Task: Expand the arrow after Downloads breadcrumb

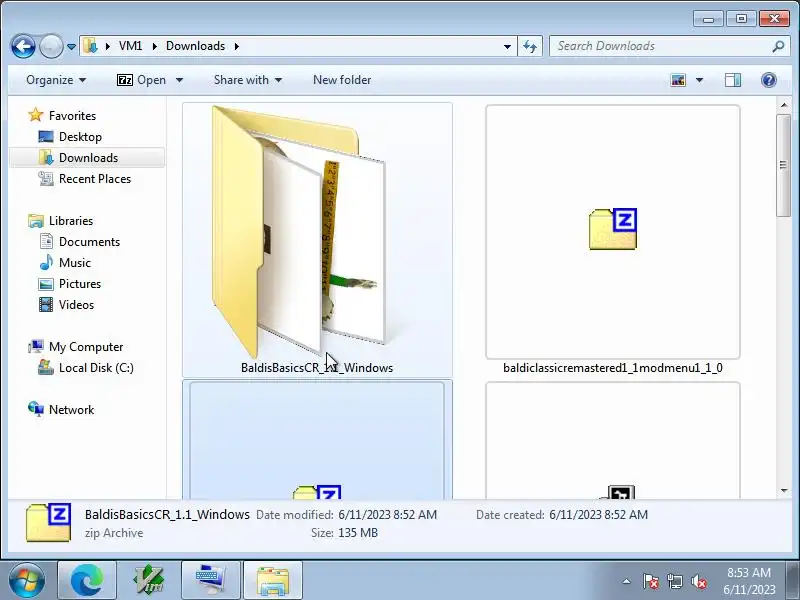Action: point(237,46)
